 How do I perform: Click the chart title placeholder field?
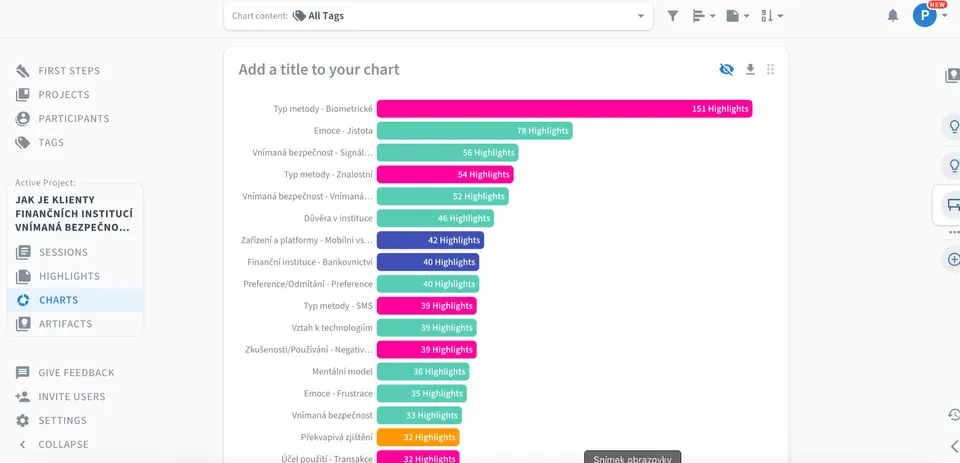tap(319, 69)
